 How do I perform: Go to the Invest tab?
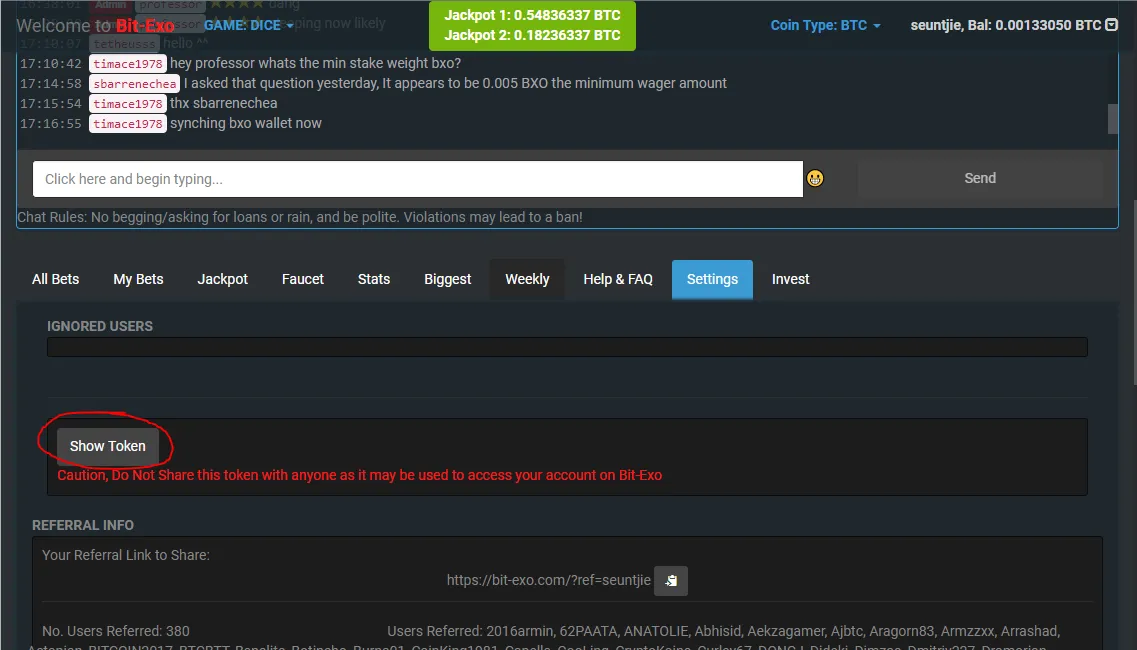[x=790, y=279]
